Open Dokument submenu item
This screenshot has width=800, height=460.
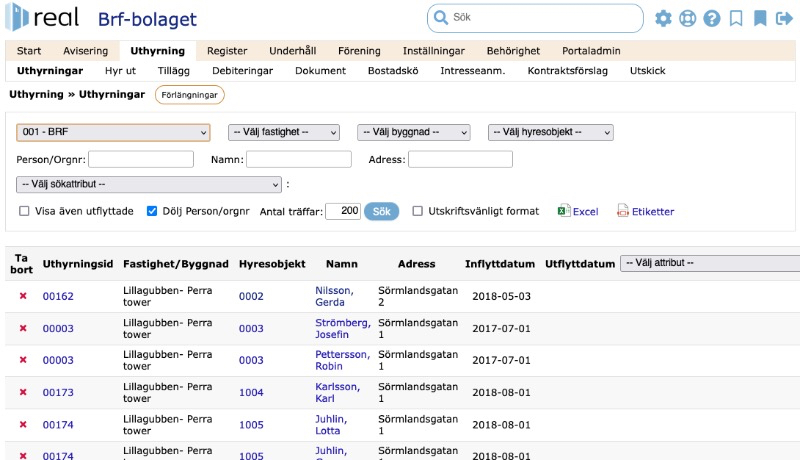pos(320,70)
